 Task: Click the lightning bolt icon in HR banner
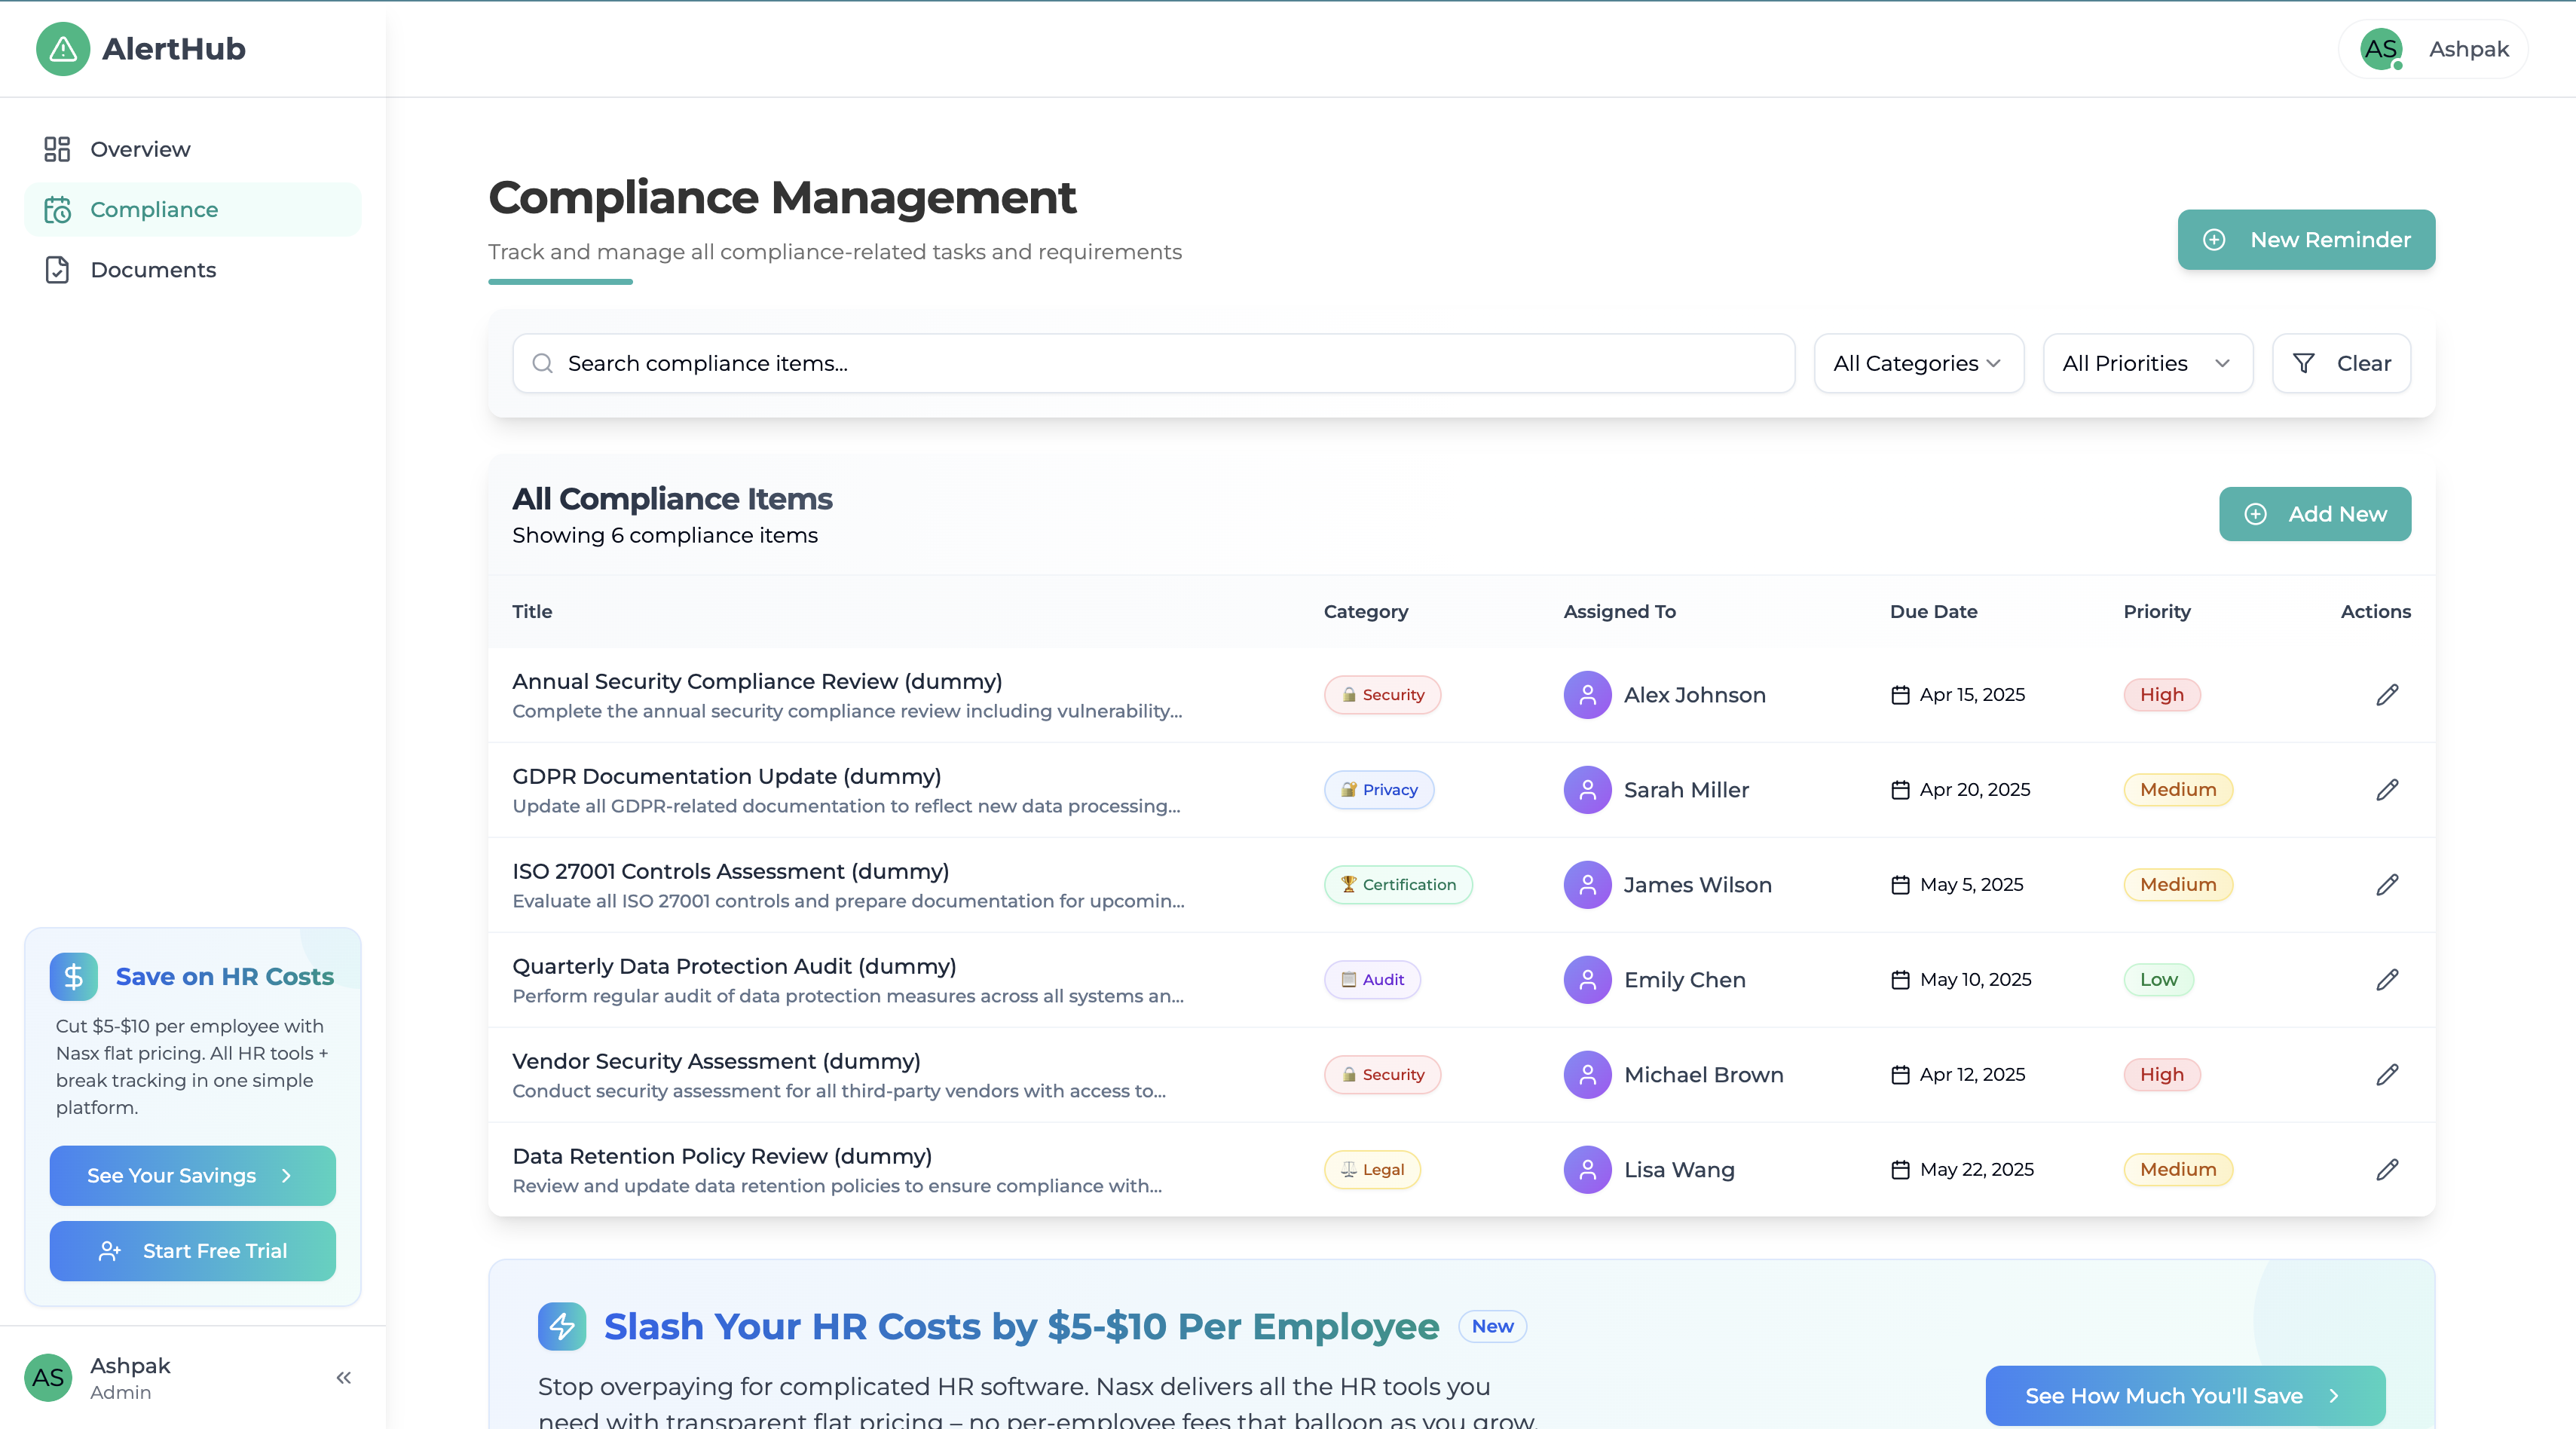tap(562, 1327)
